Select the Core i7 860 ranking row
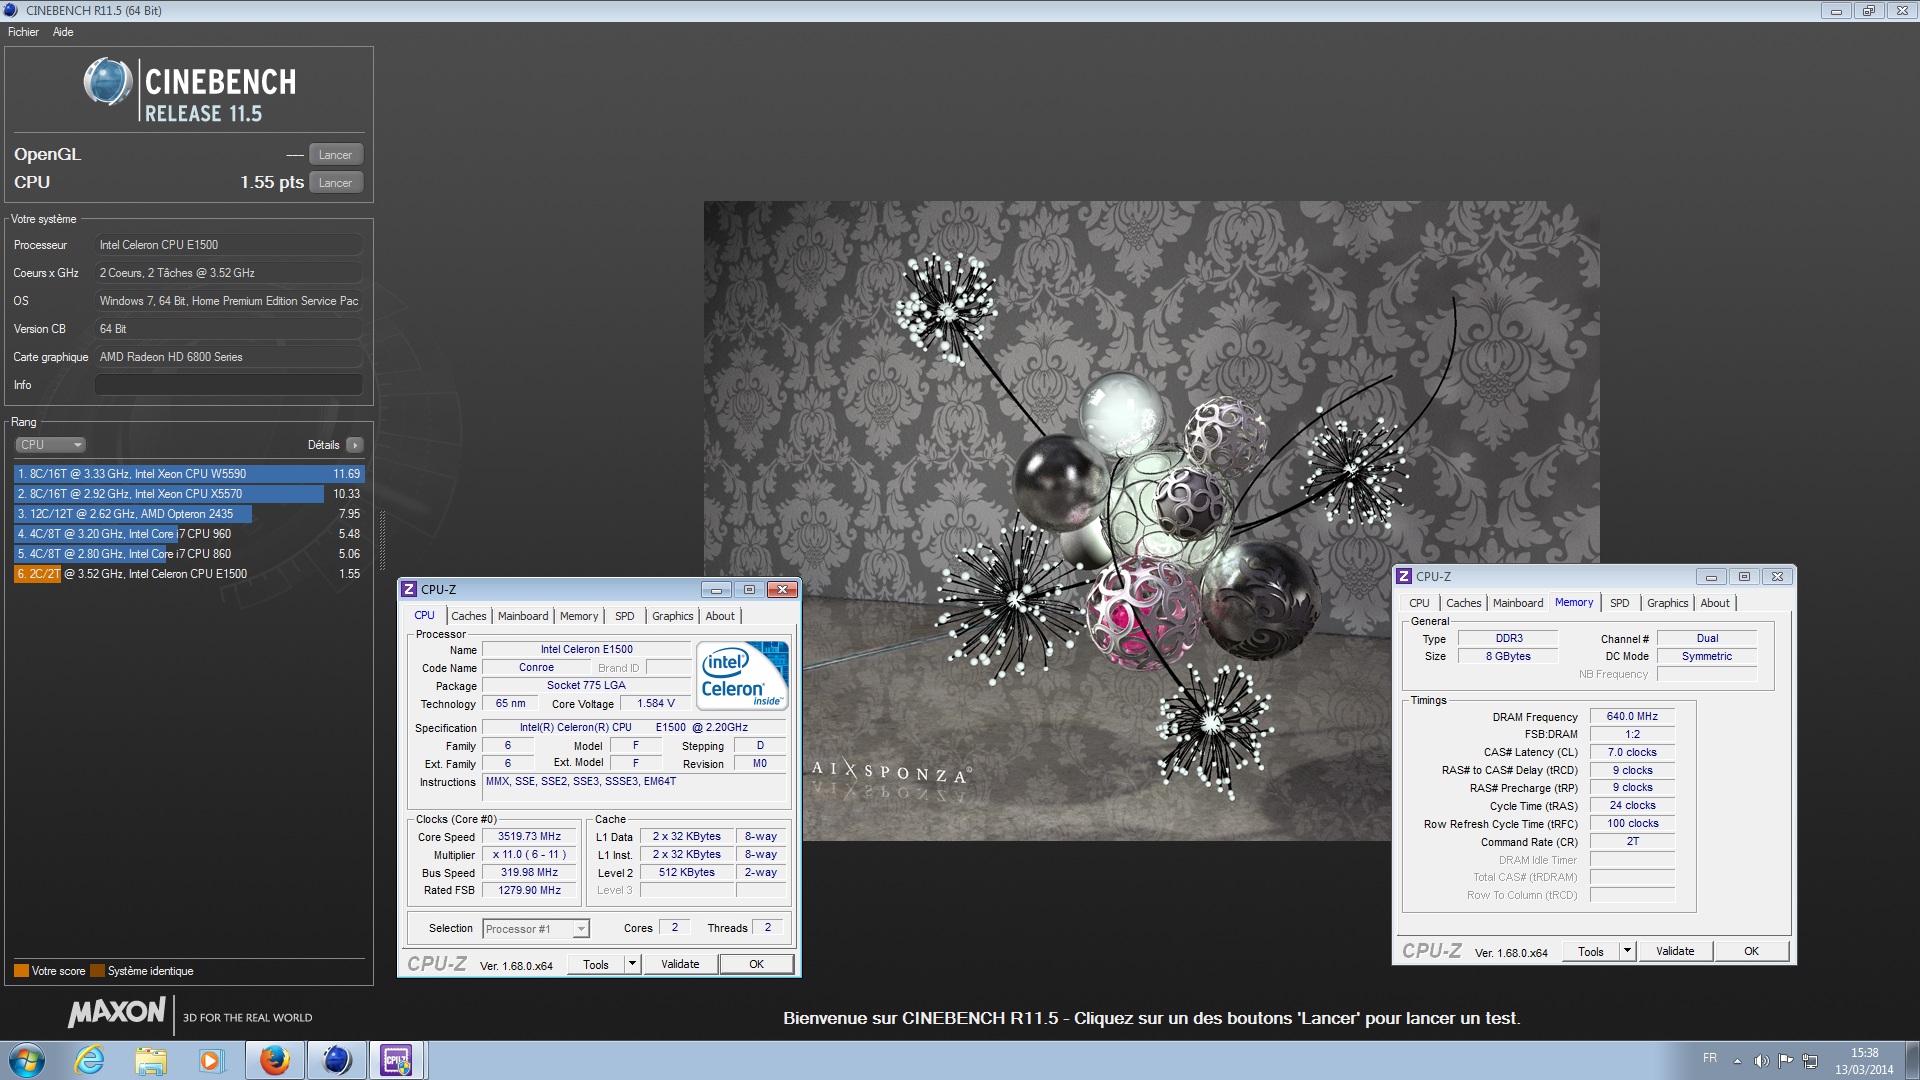The image size is (1920, 1080). 189,554
